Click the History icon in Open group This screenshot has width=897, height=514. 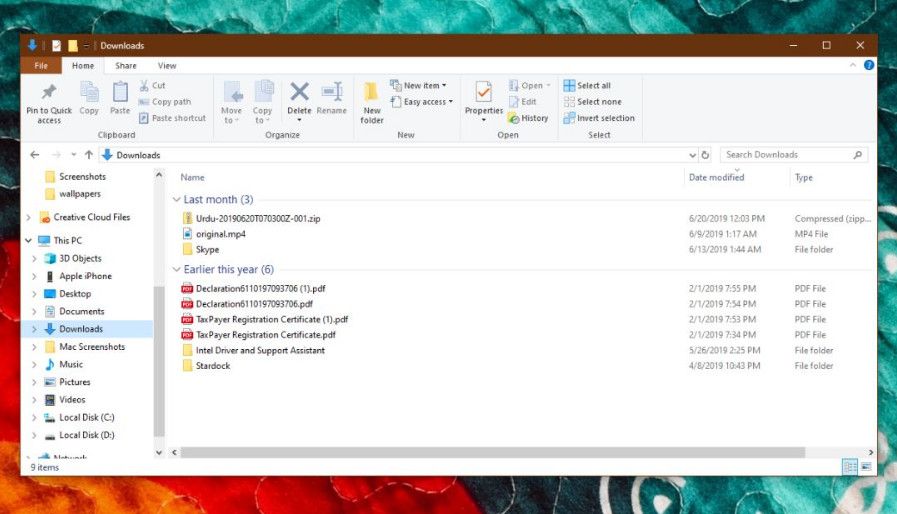pyautogui.click(x=528, y=118)
